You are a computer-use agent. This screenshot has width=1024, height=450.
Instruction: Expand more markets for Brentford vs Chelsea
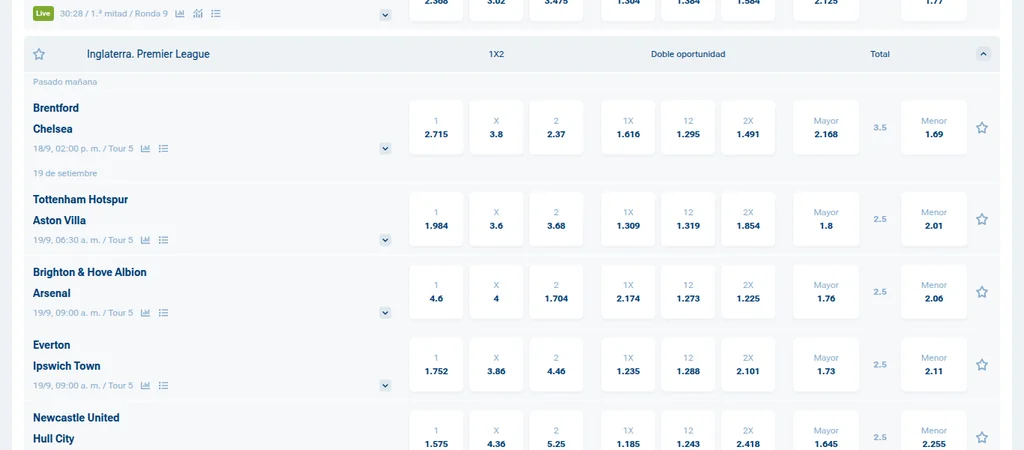[385, 149]
